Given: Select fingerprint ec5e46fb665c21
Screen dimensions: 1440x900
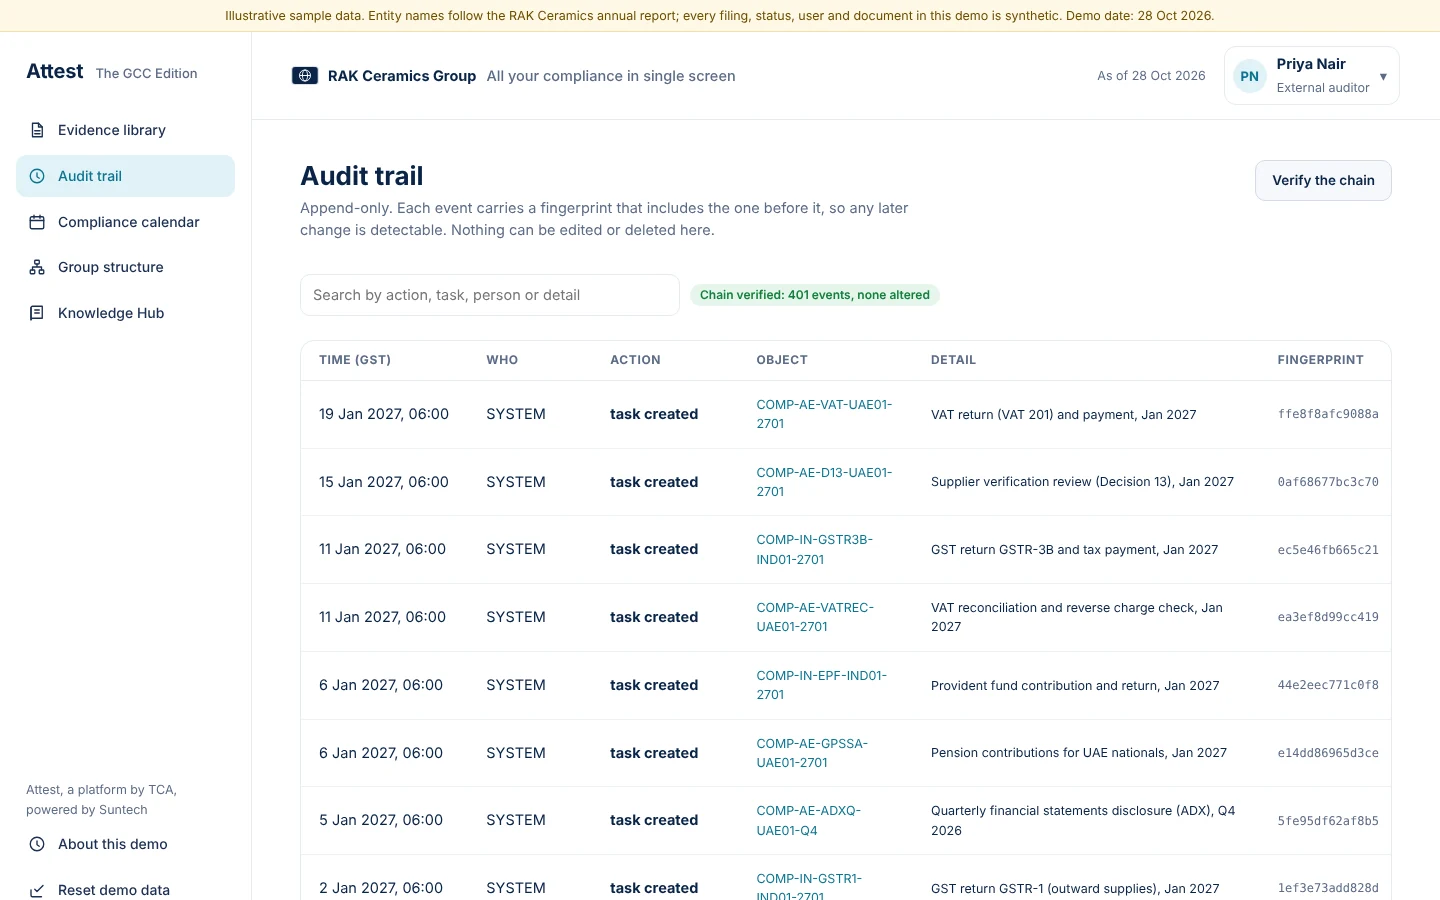Looking at the screenshot, I should tap(1328, 550).
